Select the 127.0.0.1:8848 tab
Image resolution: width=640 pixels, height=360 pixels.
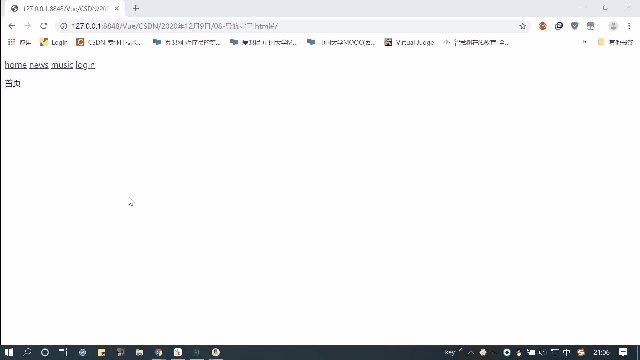[x=65, y=9]
